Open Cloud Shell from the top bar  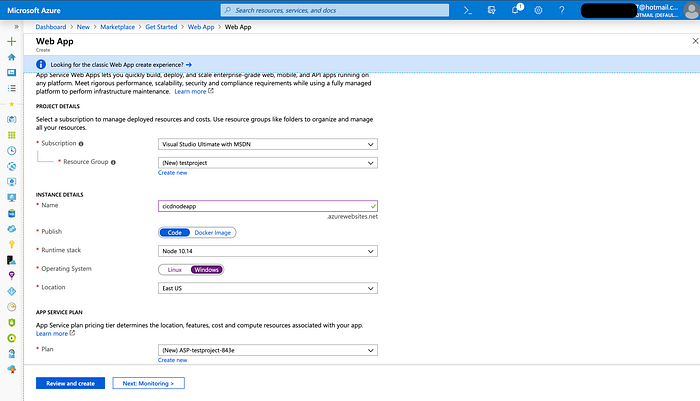point(467,10)
